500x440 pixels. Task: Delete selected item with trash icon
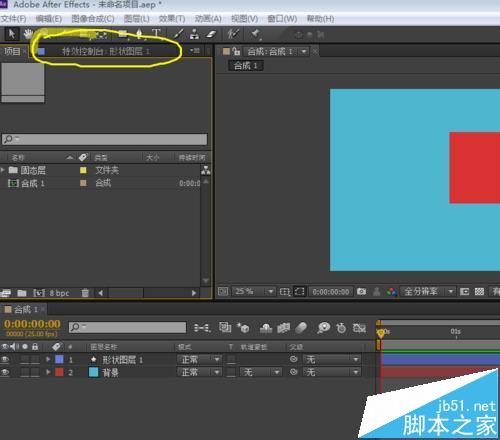click(x=85, y=293)
